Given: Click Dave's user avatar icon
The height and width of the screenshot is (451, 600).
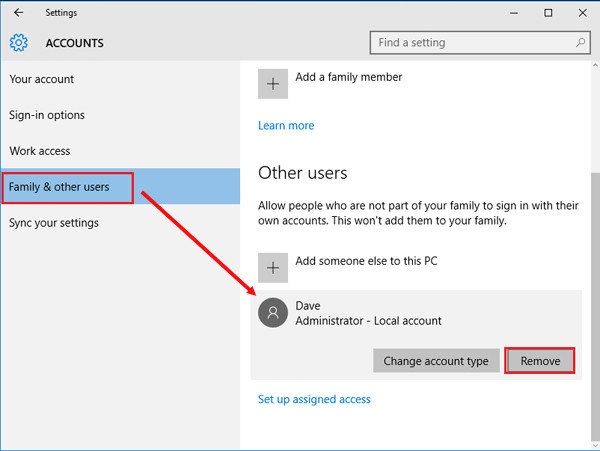Looking at the screenshot, I should pos(273,313).
